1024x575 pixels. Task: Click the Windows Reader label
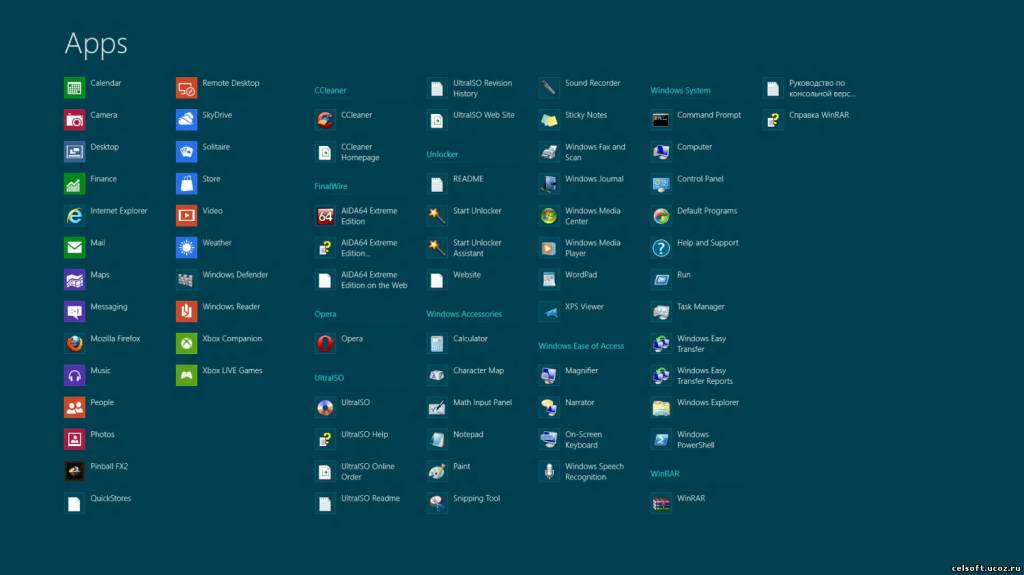point(231,306)
